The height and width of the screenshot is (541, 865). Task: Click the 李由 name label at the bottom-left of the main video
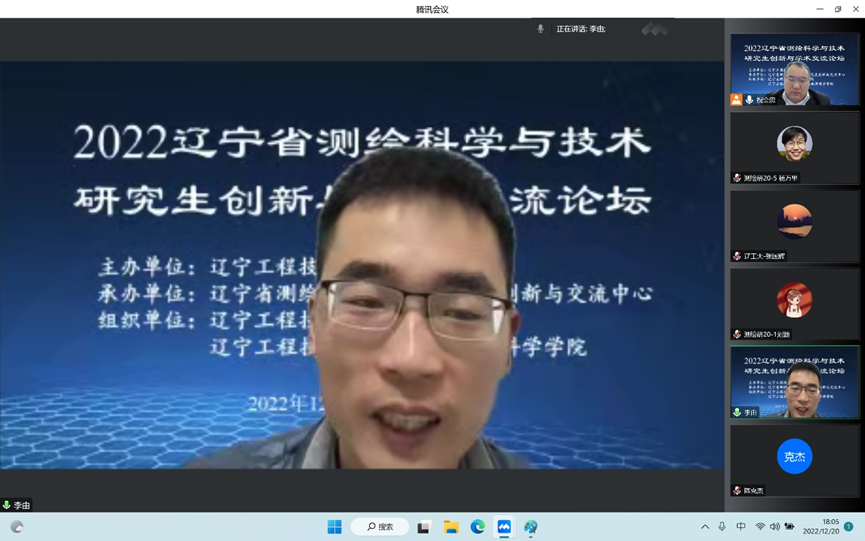pos(22,505)
